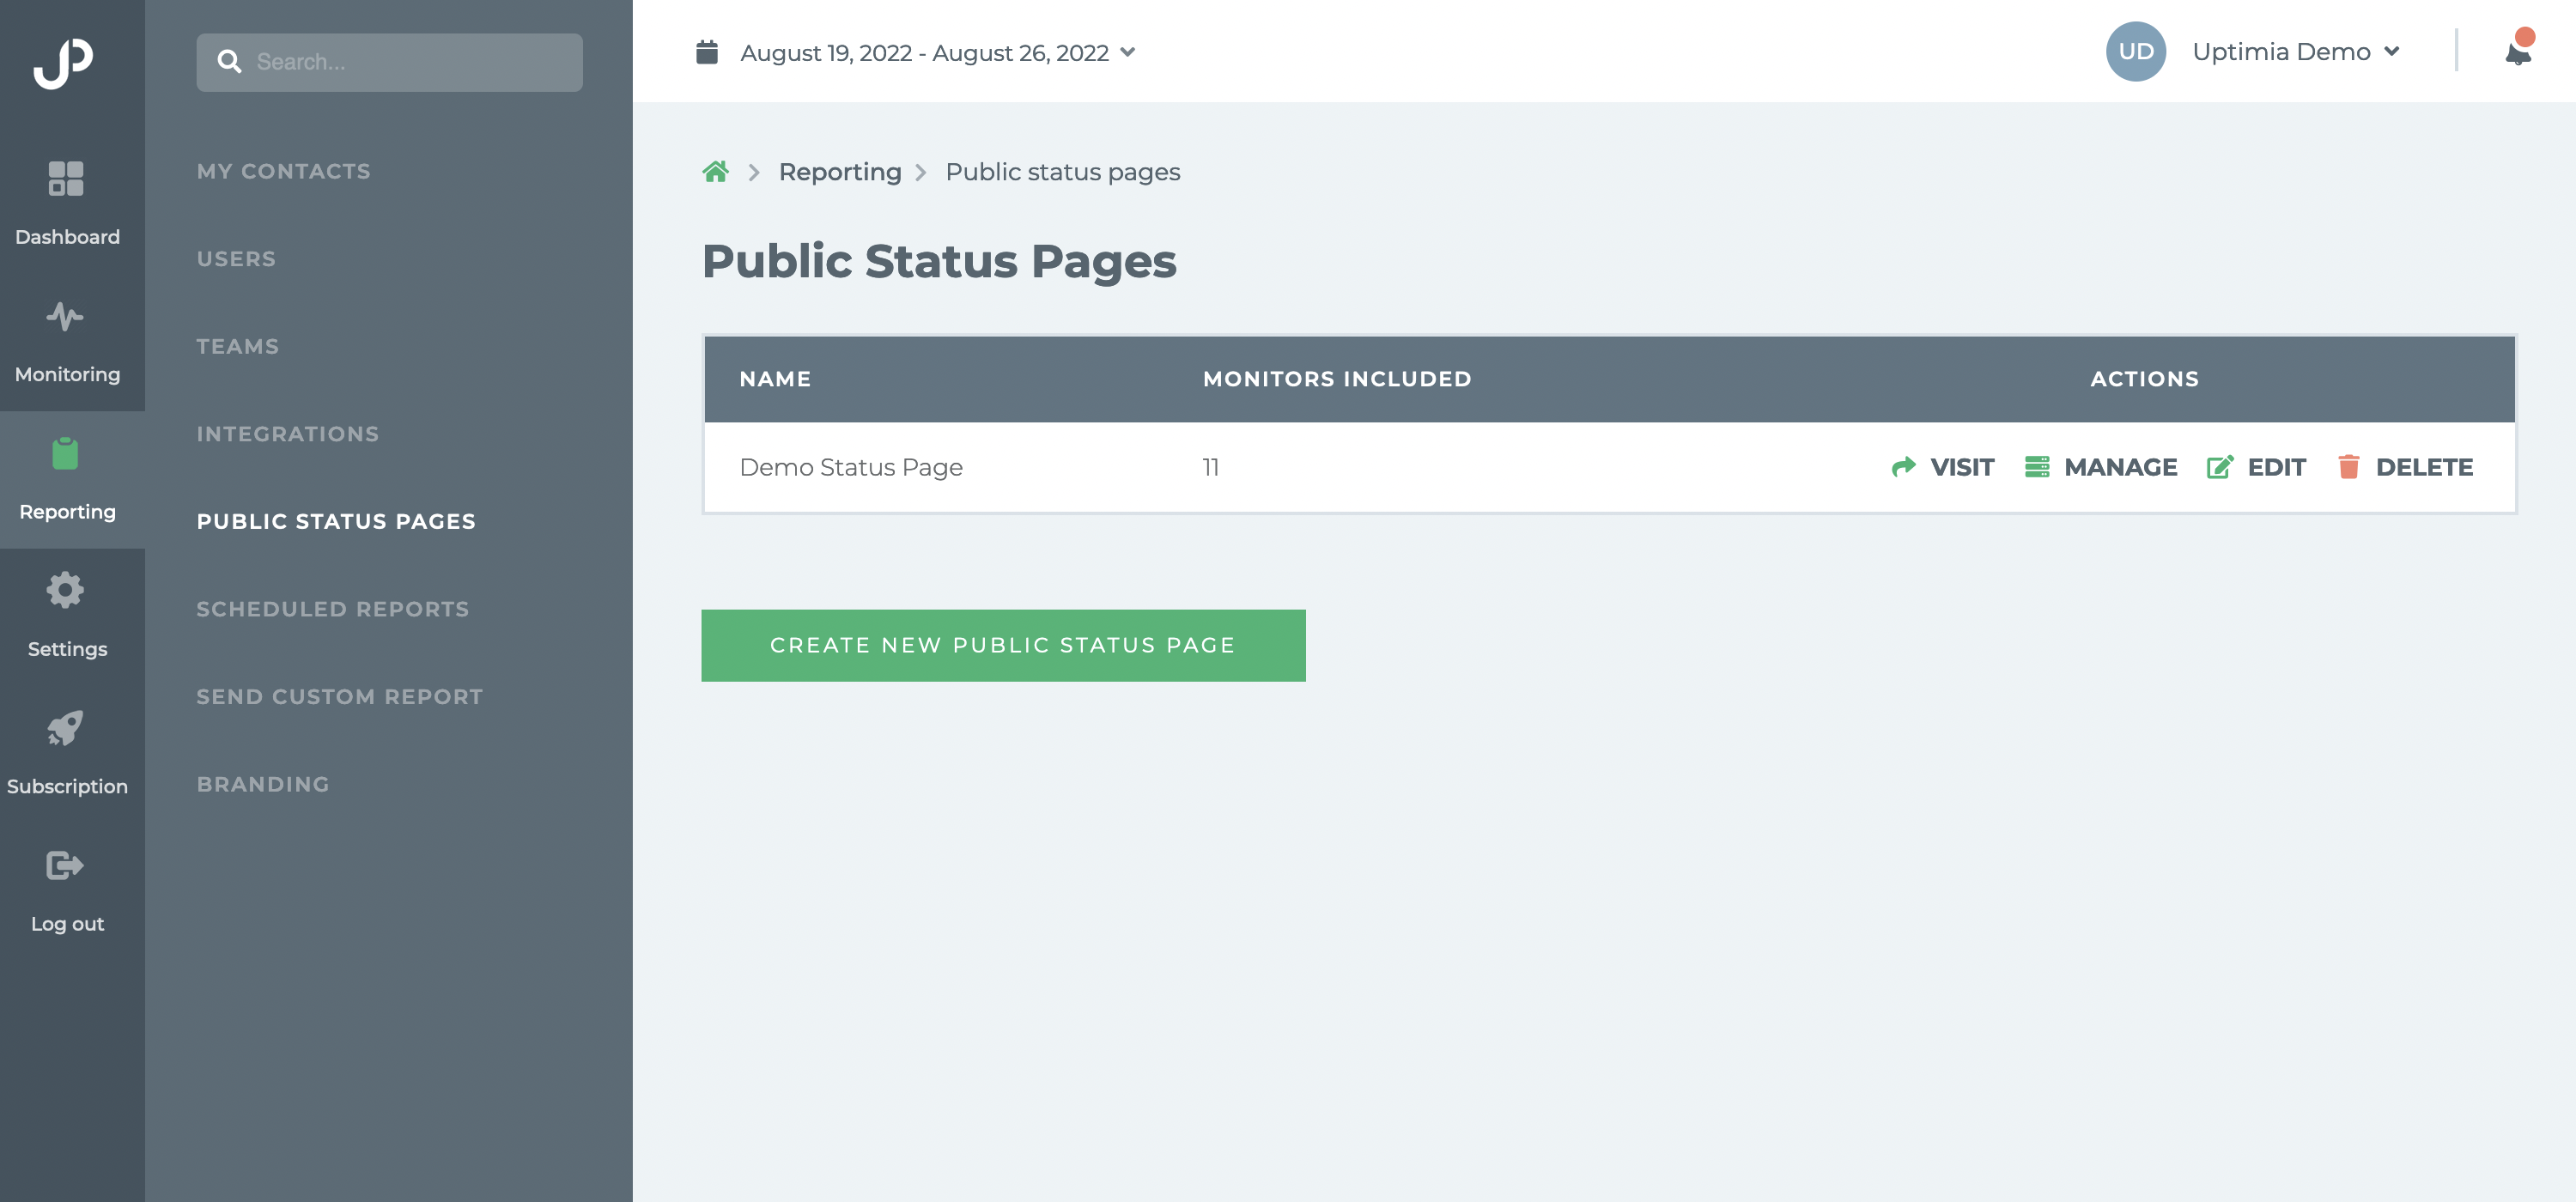Click the green home breadcrumb icon
Image resolution: width=2576 pixels, height=1202 pixels.
715,172
